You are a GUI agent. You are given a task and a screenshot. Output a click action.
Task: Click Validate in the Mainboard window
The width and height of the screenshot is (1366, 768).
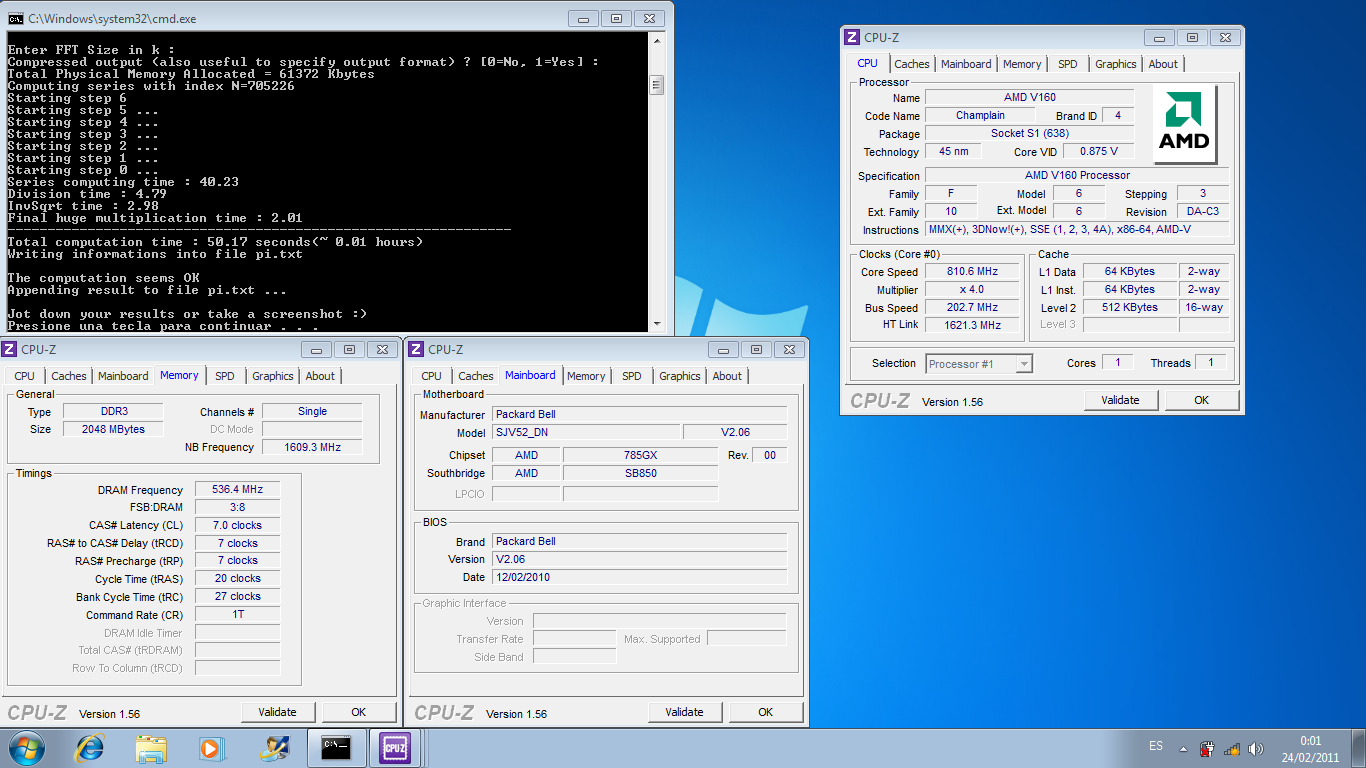[684, 712]
